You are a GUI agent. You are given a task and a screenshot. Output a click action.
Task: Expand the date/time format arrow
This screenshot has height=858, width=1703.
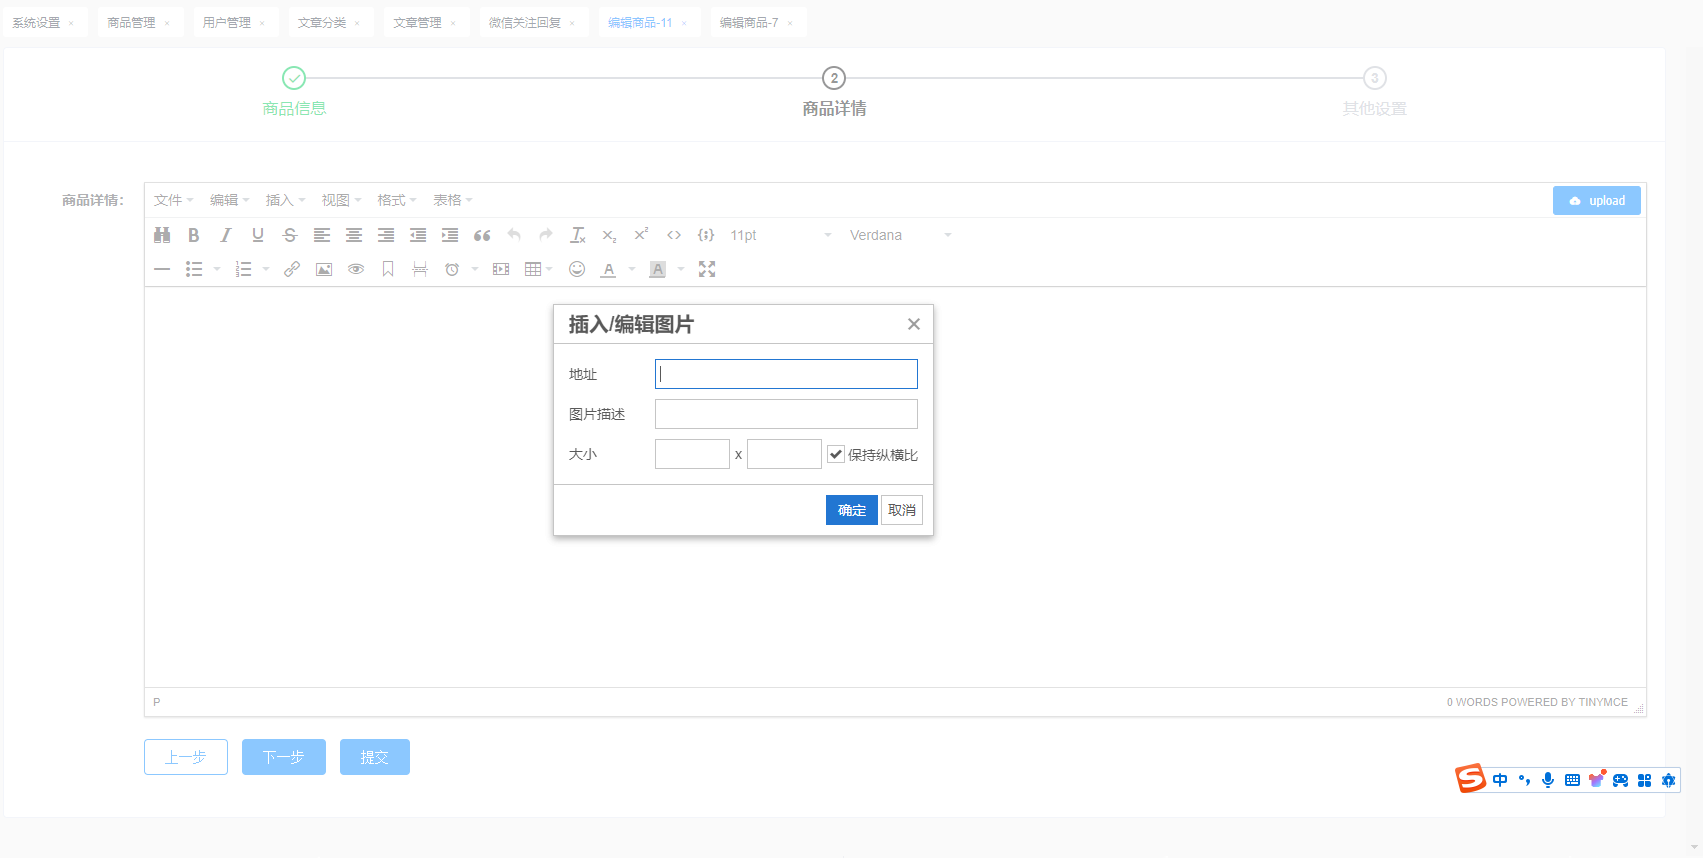tap(475, 269)
